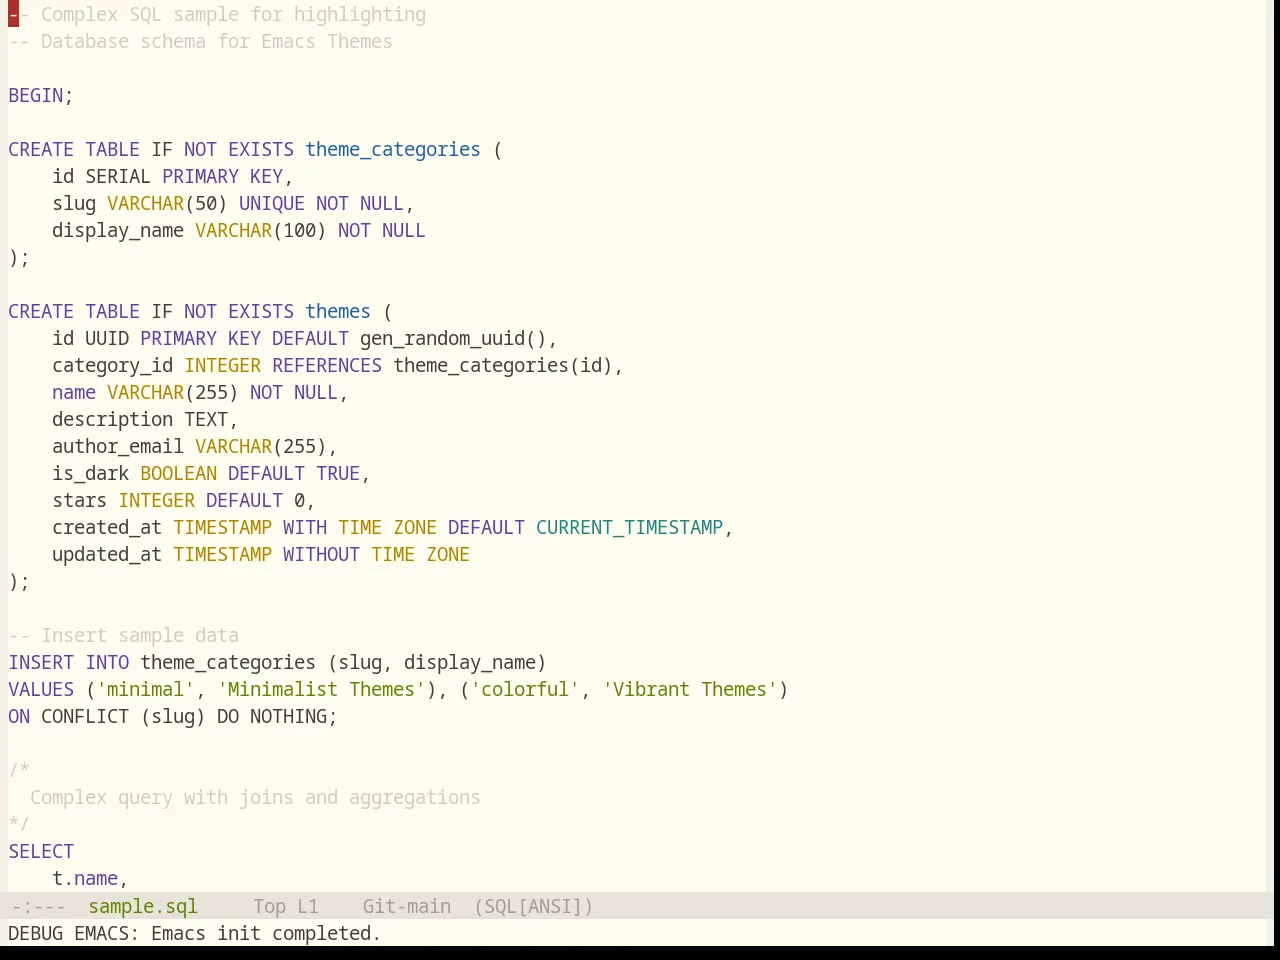Click CURRENT_TIMESTAMP on the created_at line
The height and width of the screenshot is (960, 1280).
(x=629, y=527)
